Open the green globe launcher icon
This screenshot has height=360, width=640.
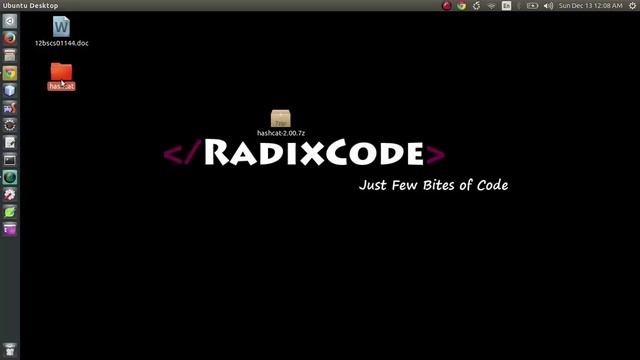click(x=10, y=178)
